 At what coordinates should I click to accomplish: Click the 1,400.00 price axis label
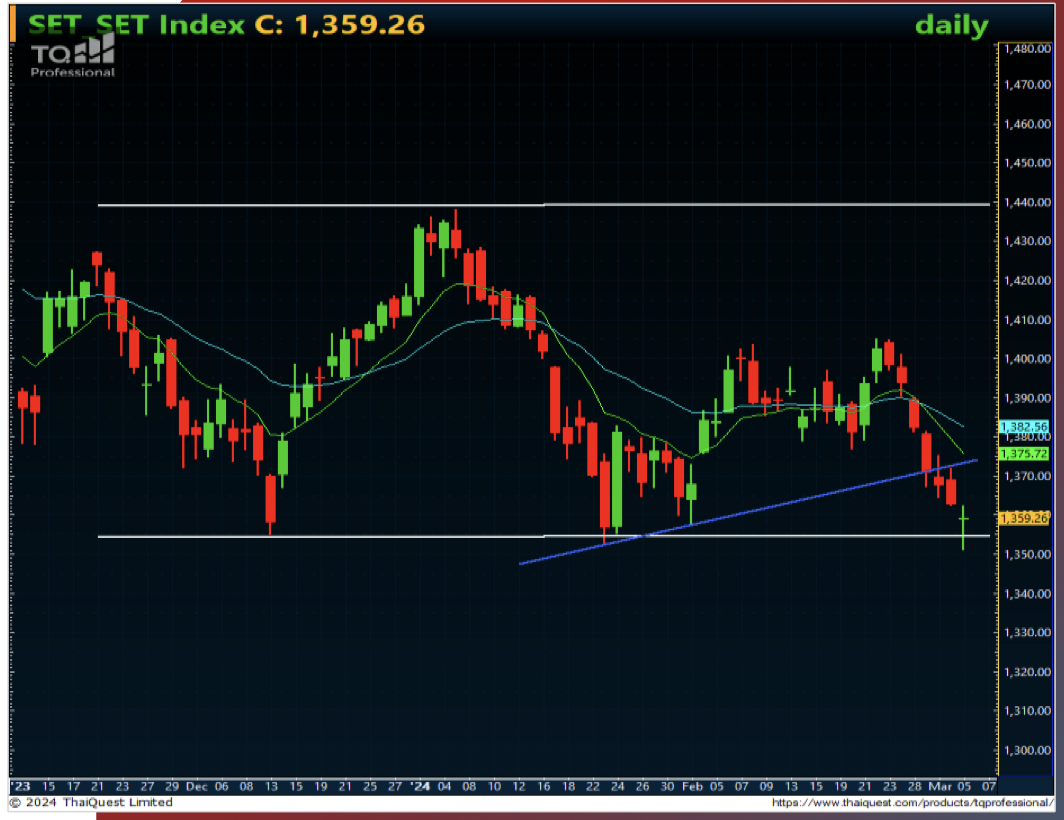click(1027, 358)
